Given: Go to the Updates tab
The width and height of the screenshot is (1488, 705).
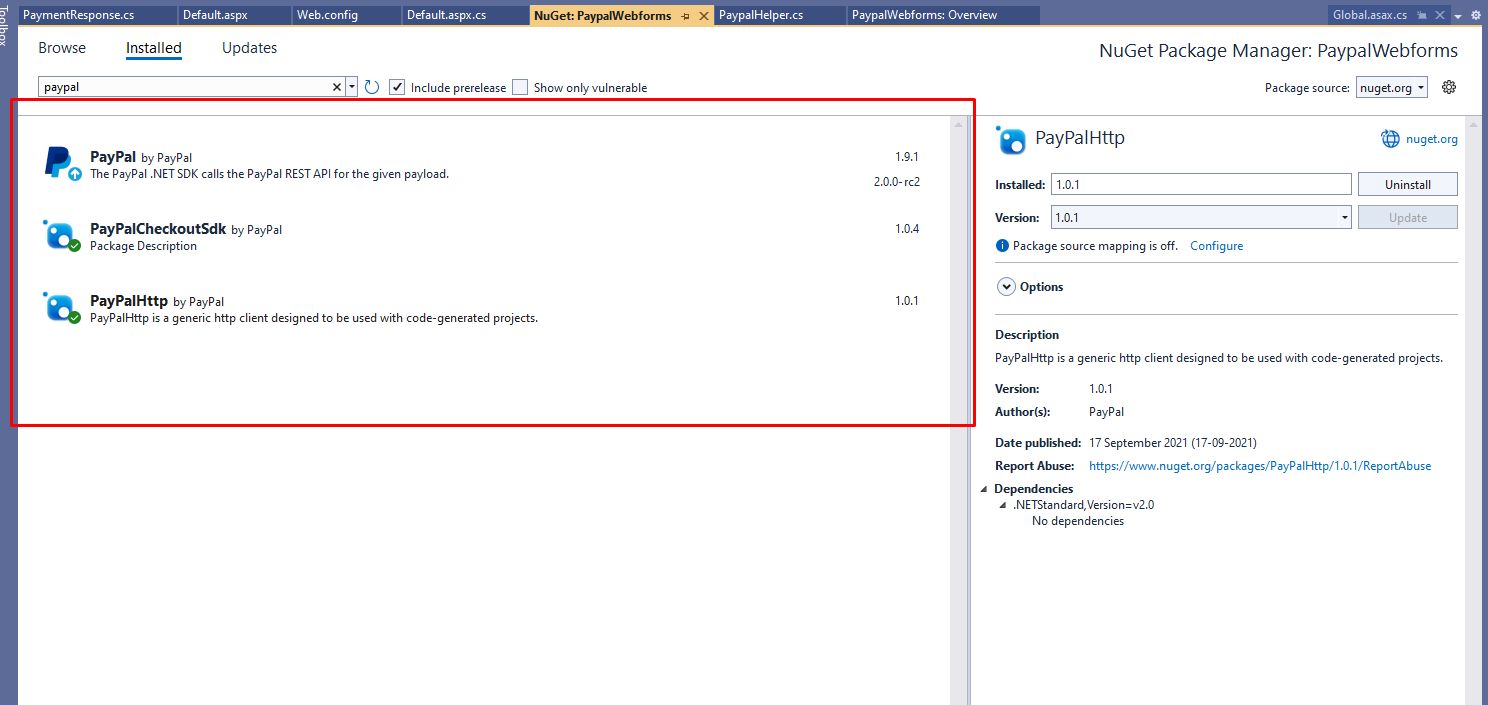Looking at the screenshot, I should (x=250, y=48).
